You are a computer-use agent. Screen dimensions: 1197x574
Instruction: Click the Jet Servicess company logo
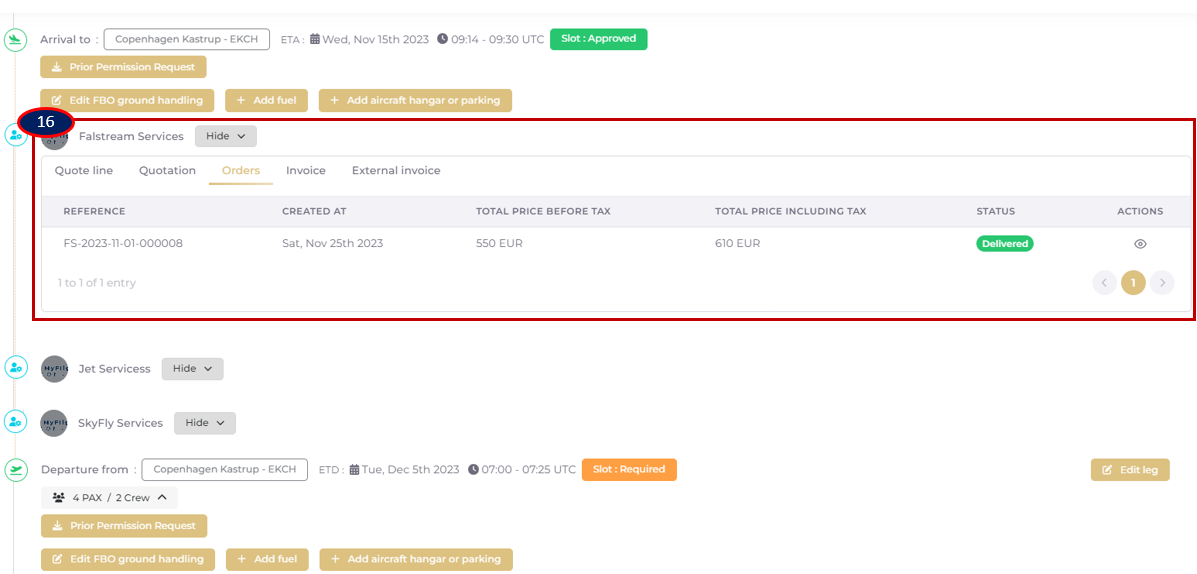(55, 369)
